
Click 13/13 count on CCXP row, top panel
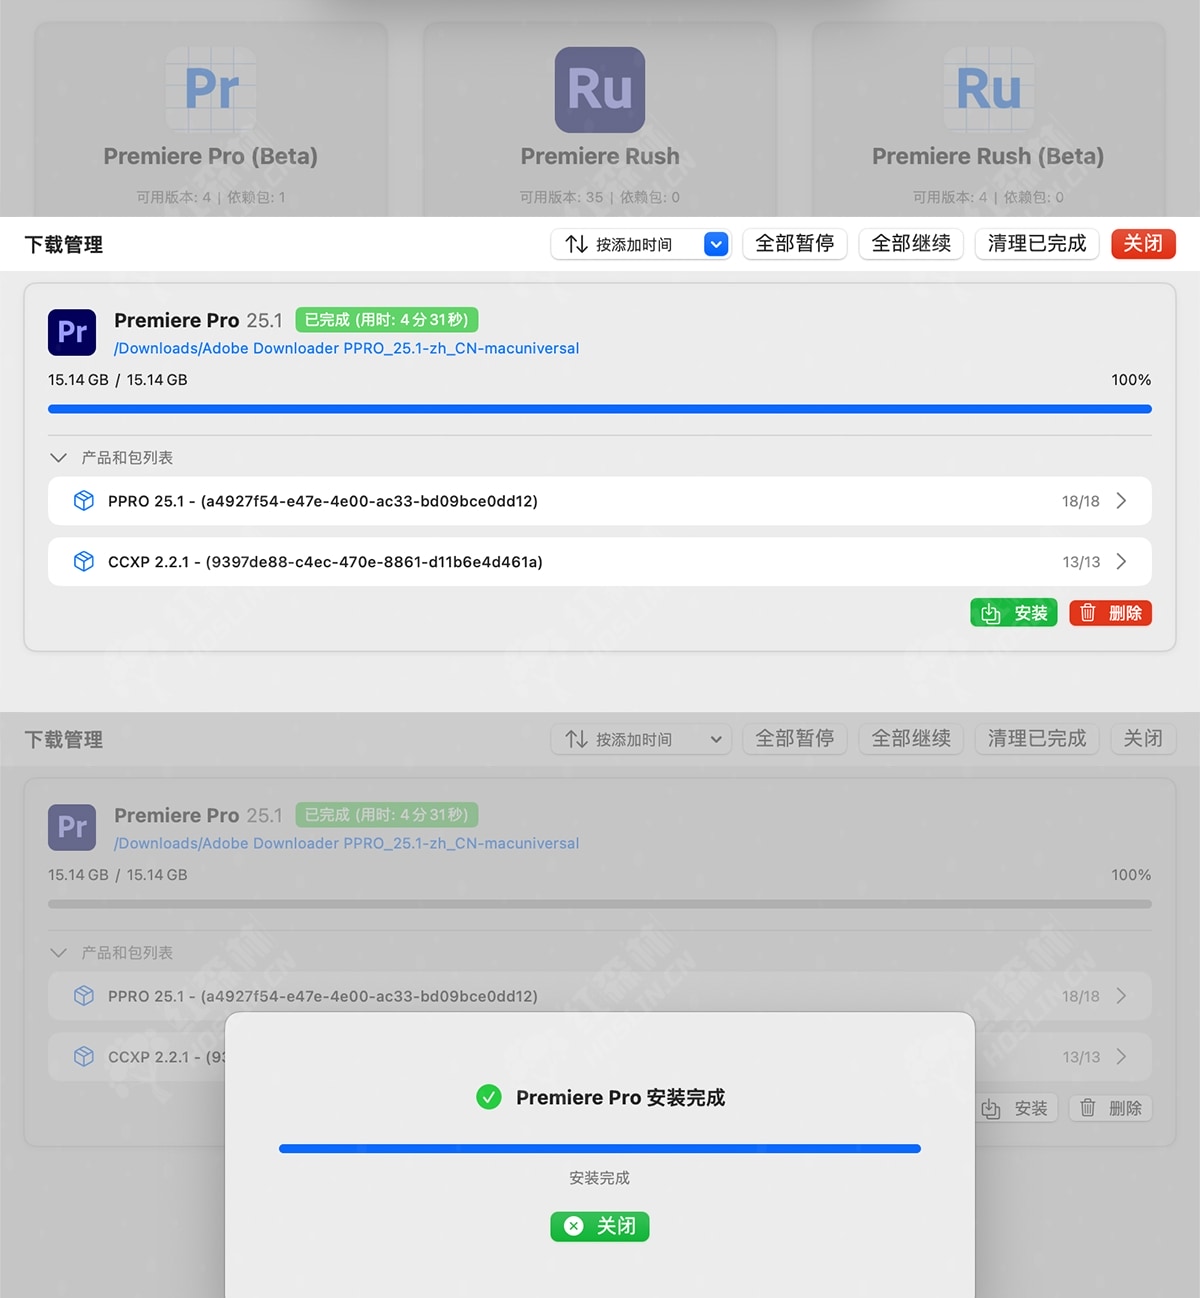(1081, 562)
